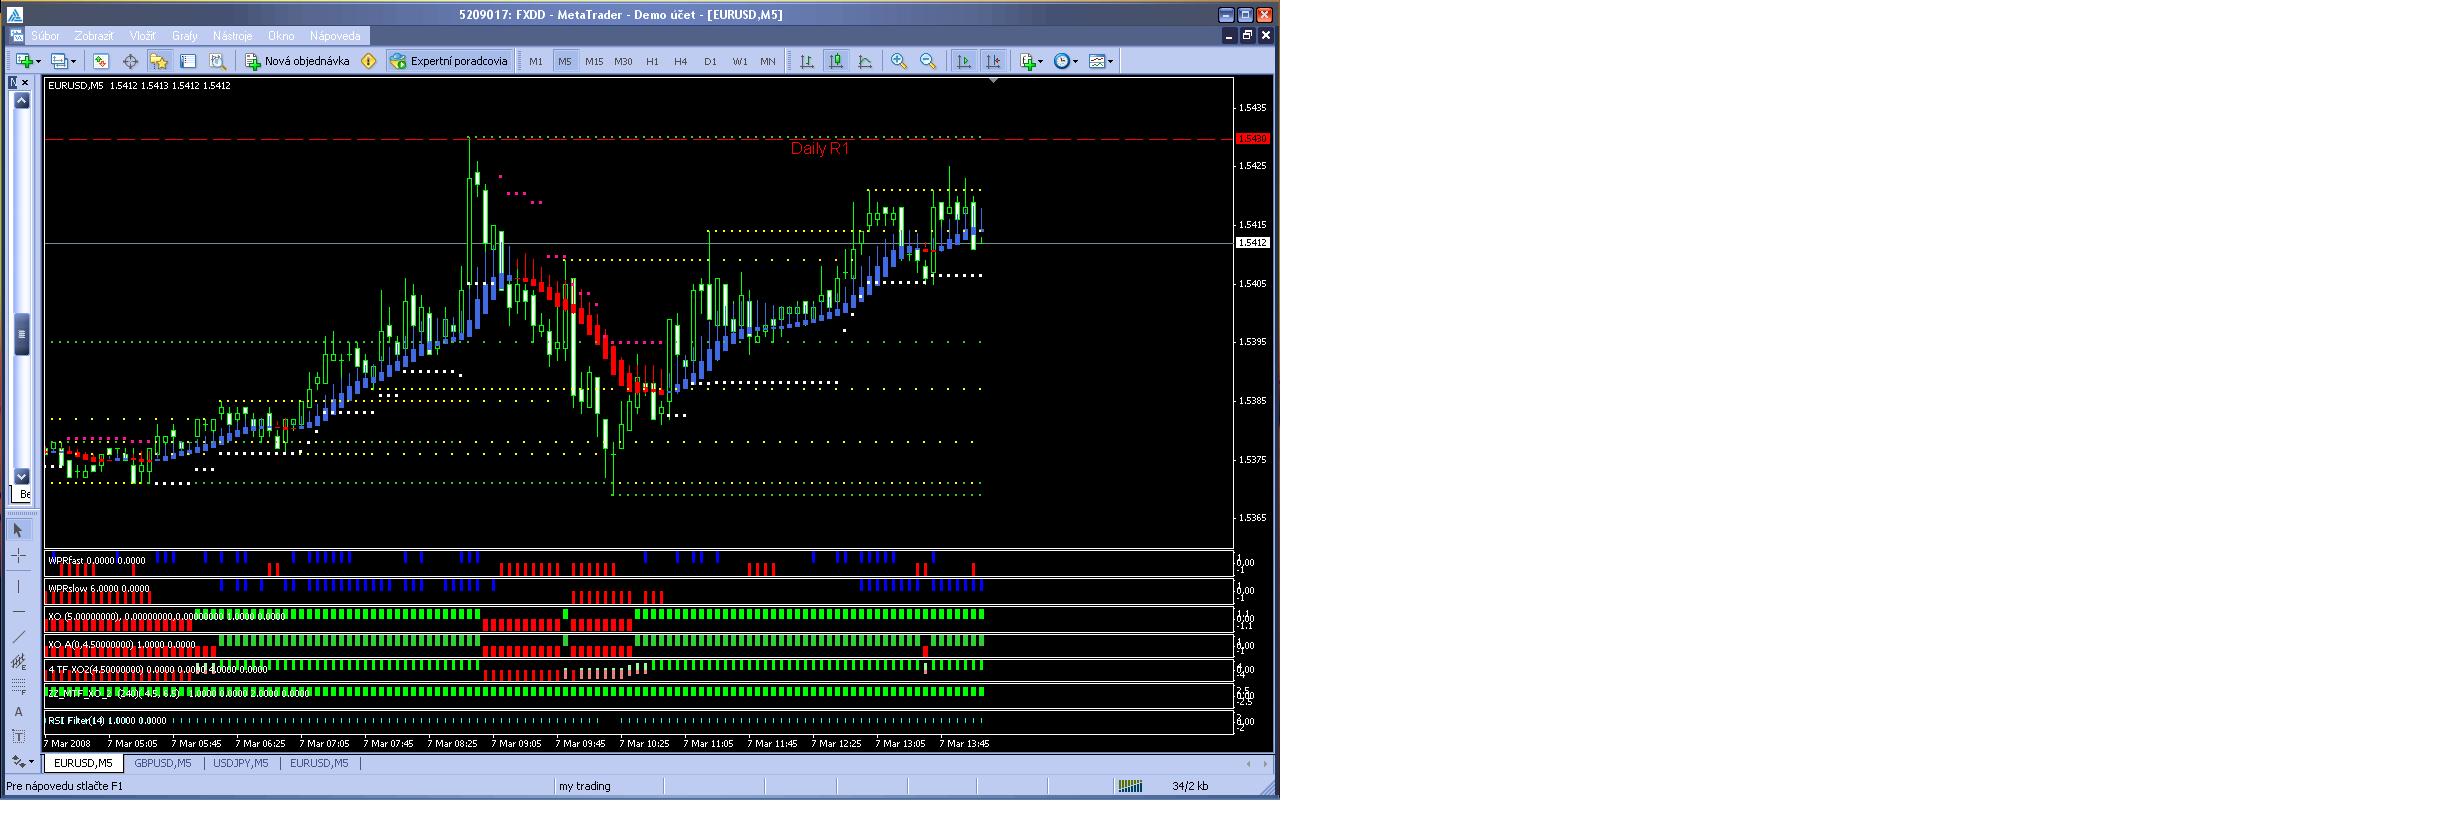The height and width of the screenshot is (832, 2464).
Task: Select the text label tool
Action: point(18,737)
